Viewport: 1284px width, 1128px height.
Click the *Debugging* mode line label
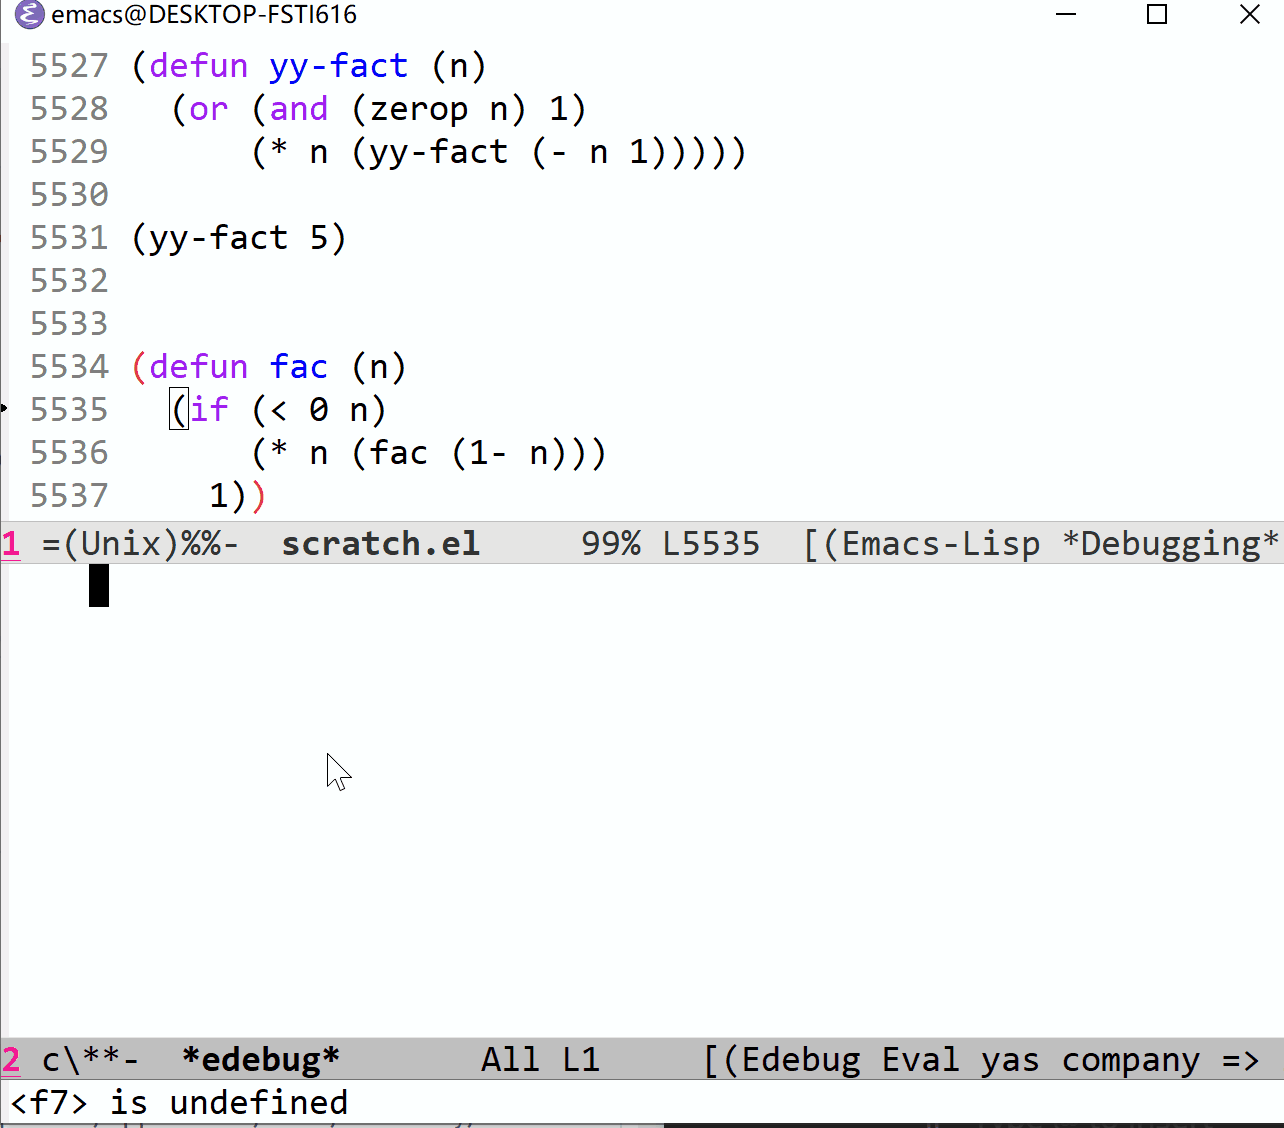pos(1170,544)
